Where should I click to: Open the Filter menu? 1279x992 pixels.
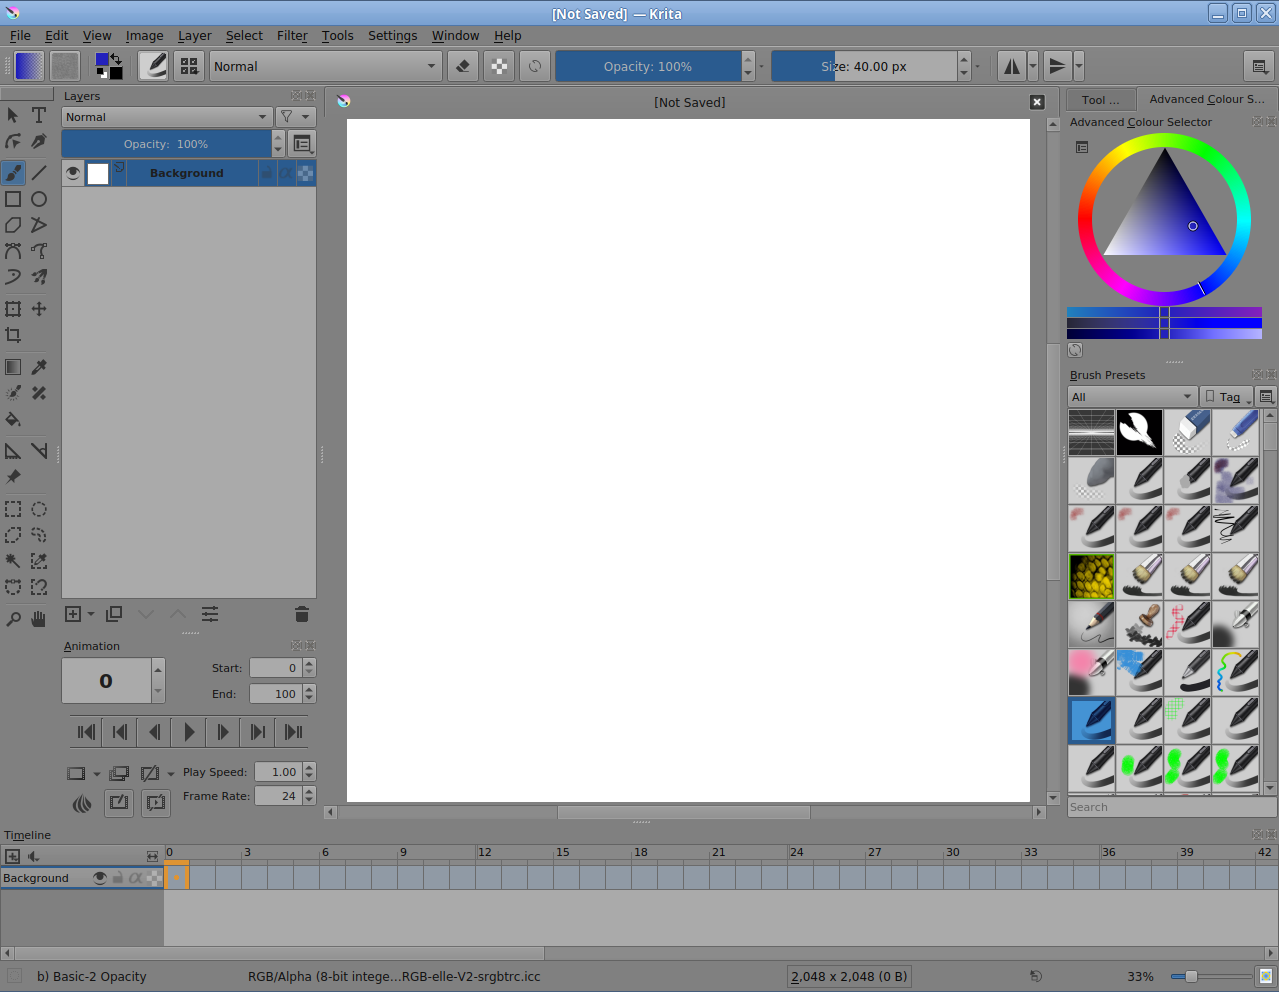292,36
